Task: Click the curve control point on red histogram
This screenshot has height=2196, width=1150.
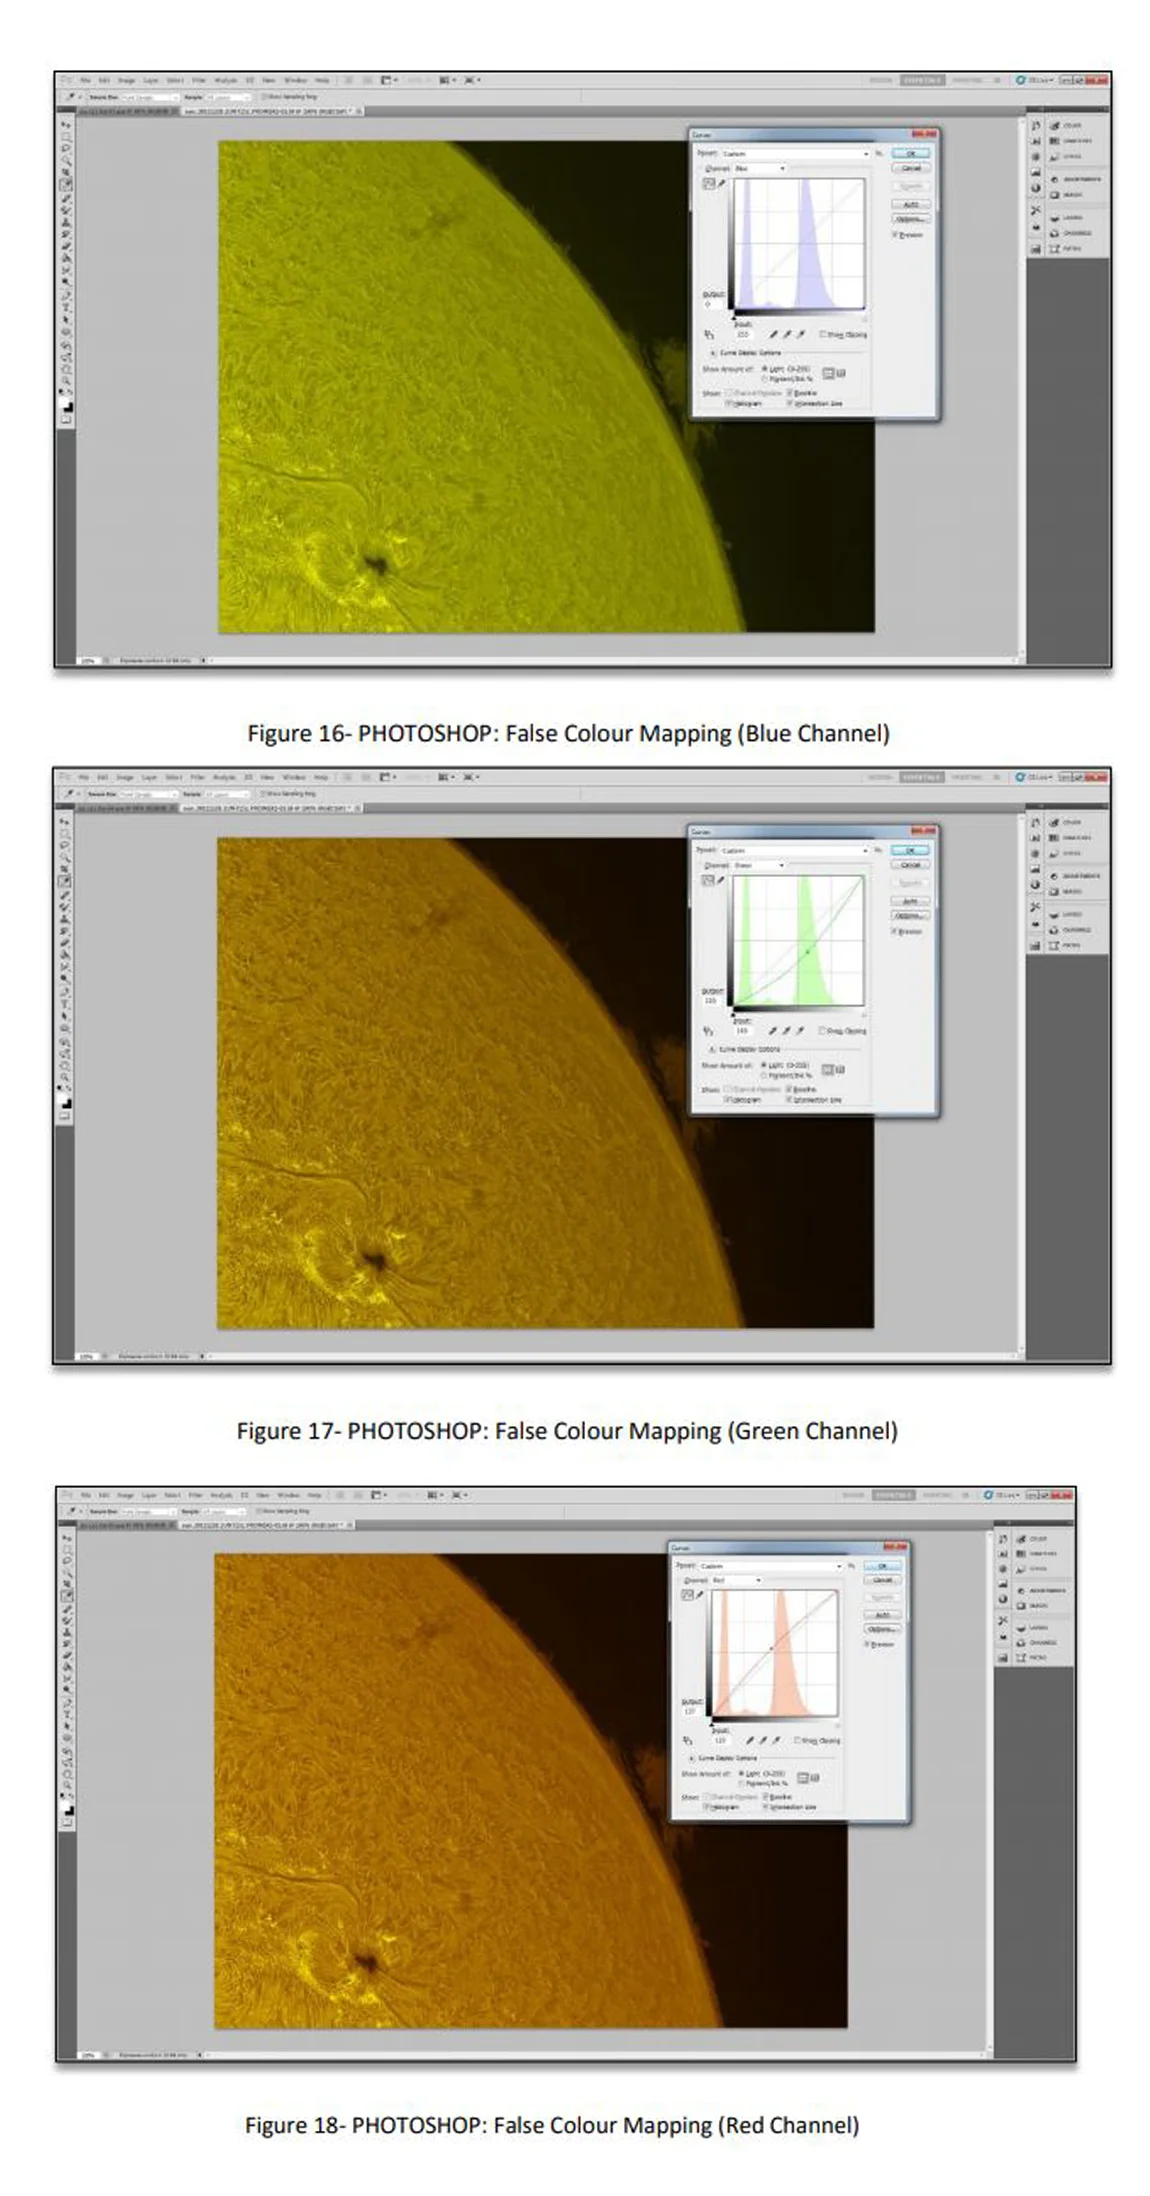Action: click(x=772, y=1648)
